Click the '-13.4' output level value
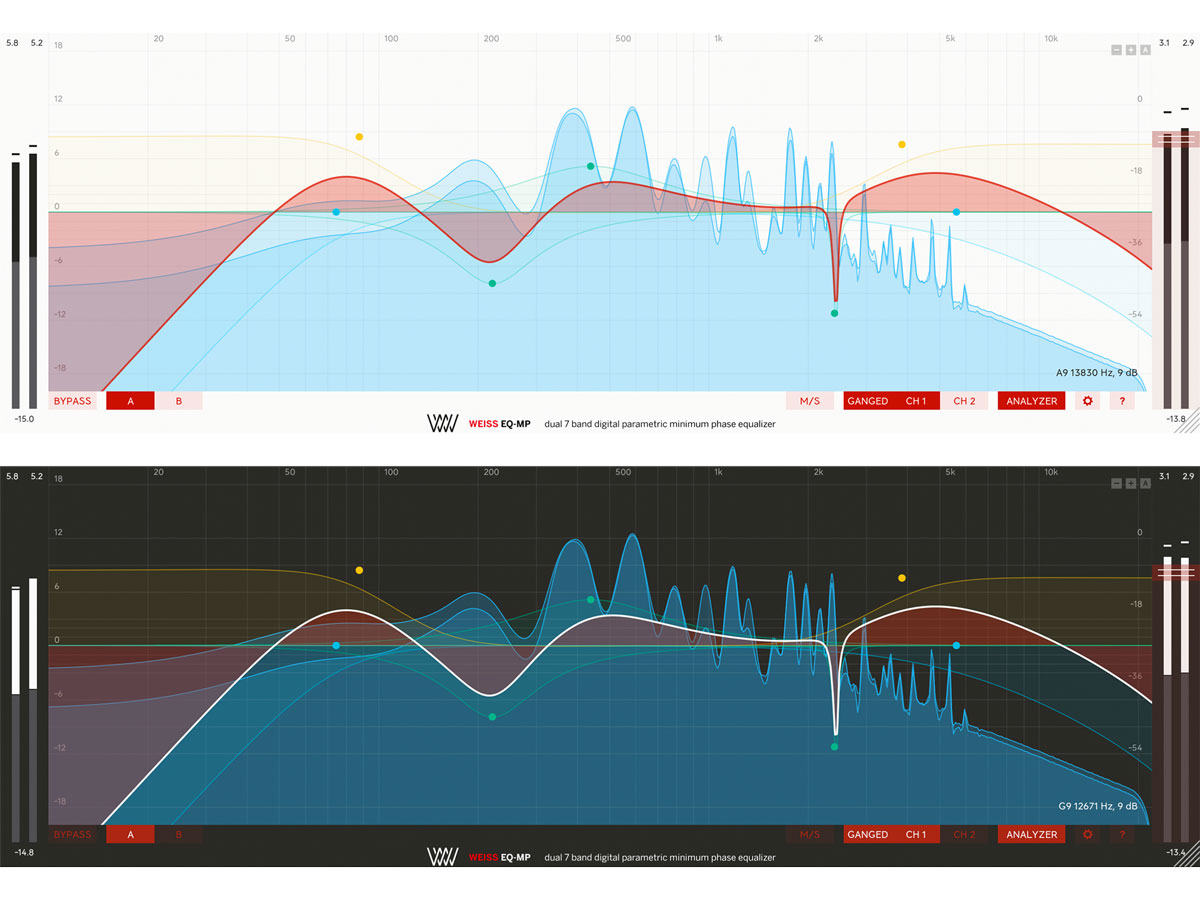 pos(1174,853)
